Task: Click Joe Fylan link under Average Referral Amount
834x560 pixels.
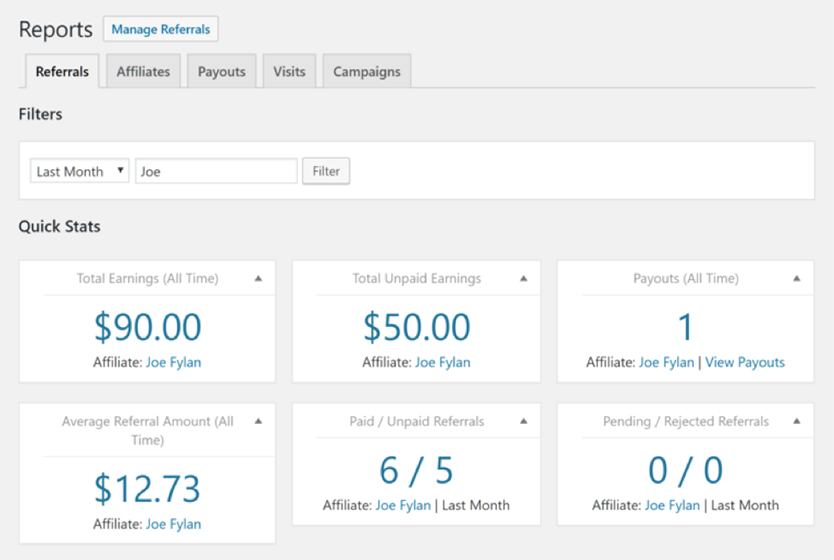Action: tap(173, 524)
